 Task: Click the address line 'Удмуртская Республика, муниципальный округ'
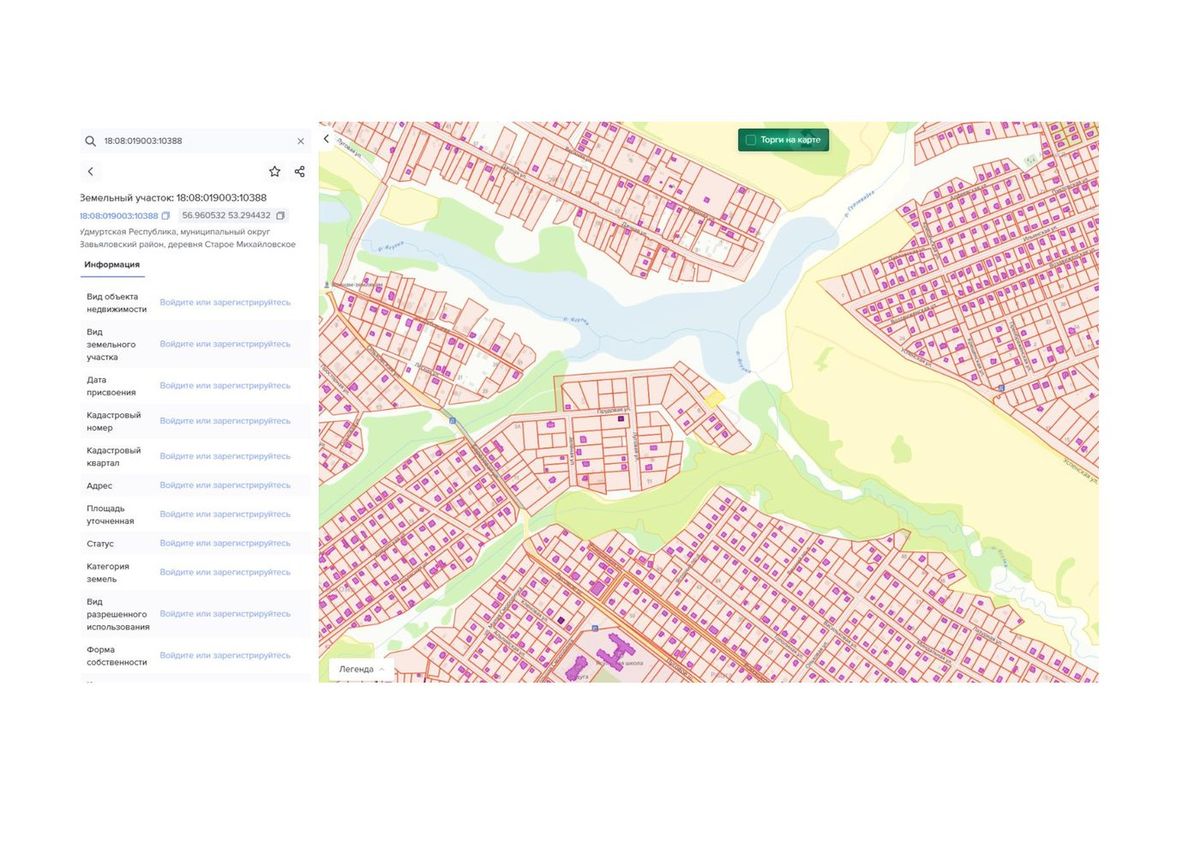(175, 232)
